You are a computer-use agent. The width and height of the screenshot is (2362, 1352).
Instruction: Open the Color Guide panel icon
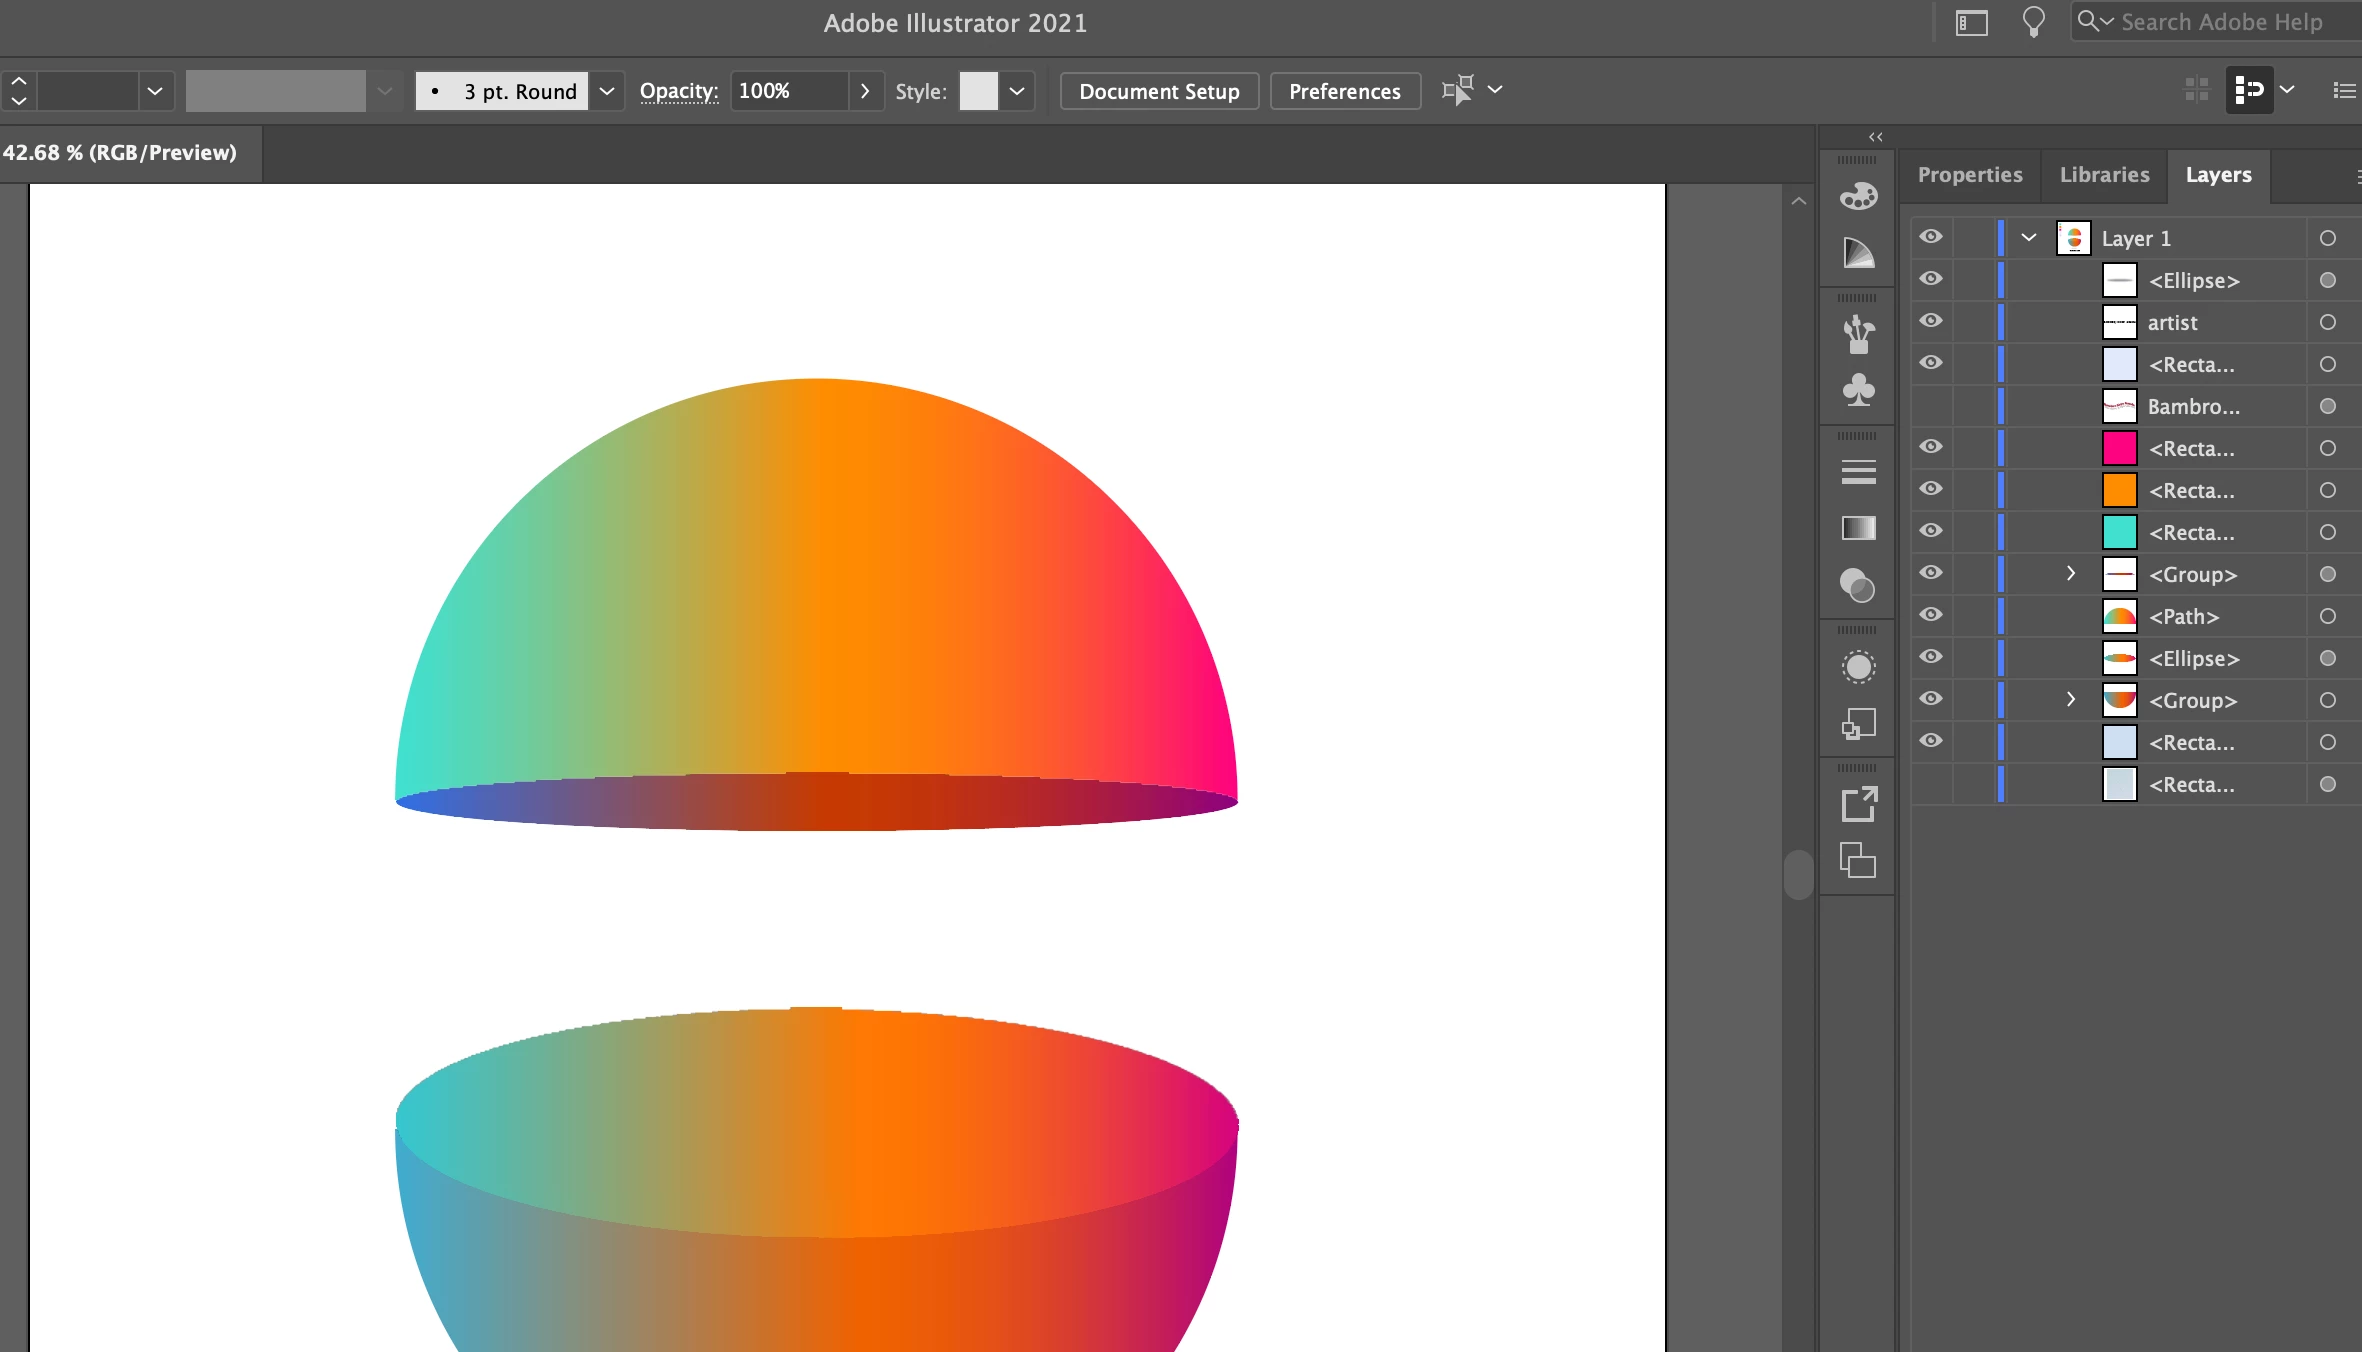1858,253
